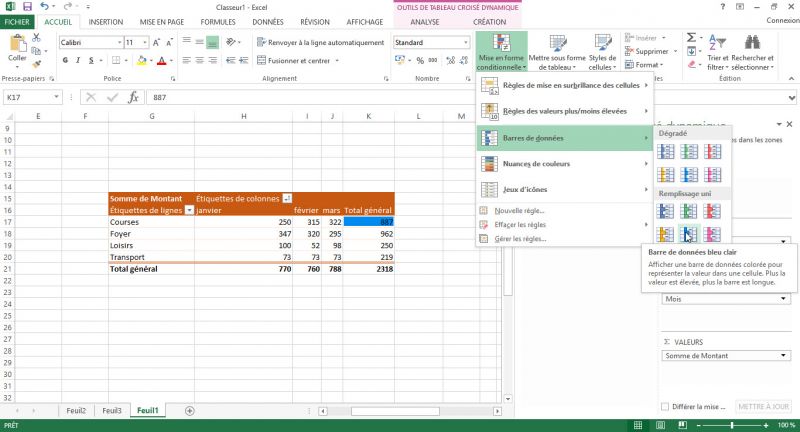Open Jeux d'icônes submenu
The height and width of the screenshot is (432, 800).
tap(564, 189)
